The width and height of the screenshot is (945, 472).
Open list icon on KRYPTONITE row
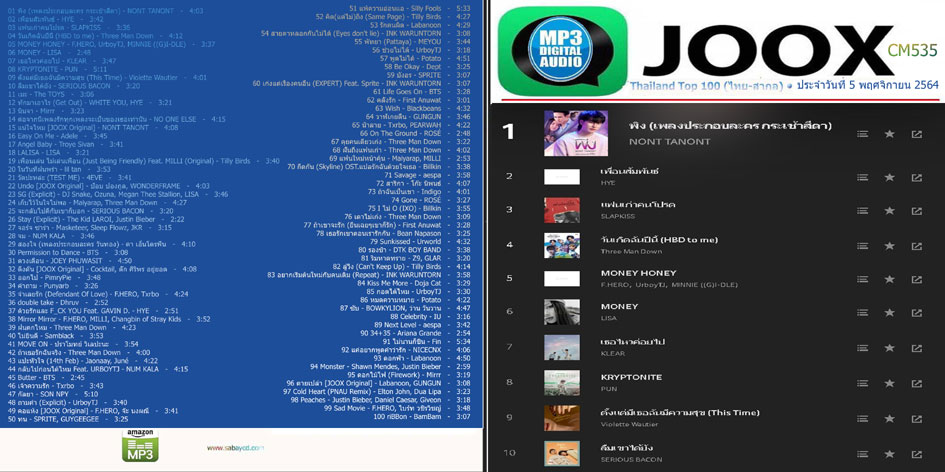[x=862, y=383]
